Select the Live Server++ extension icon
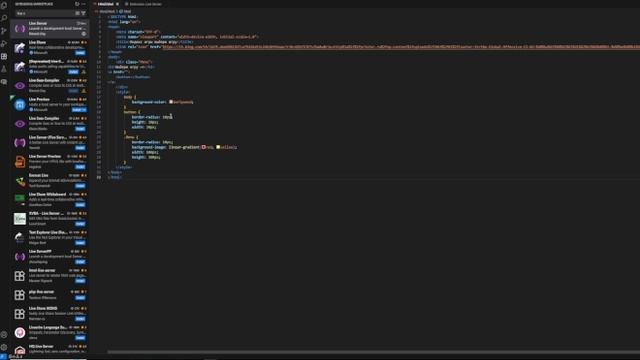 point(20,257)
